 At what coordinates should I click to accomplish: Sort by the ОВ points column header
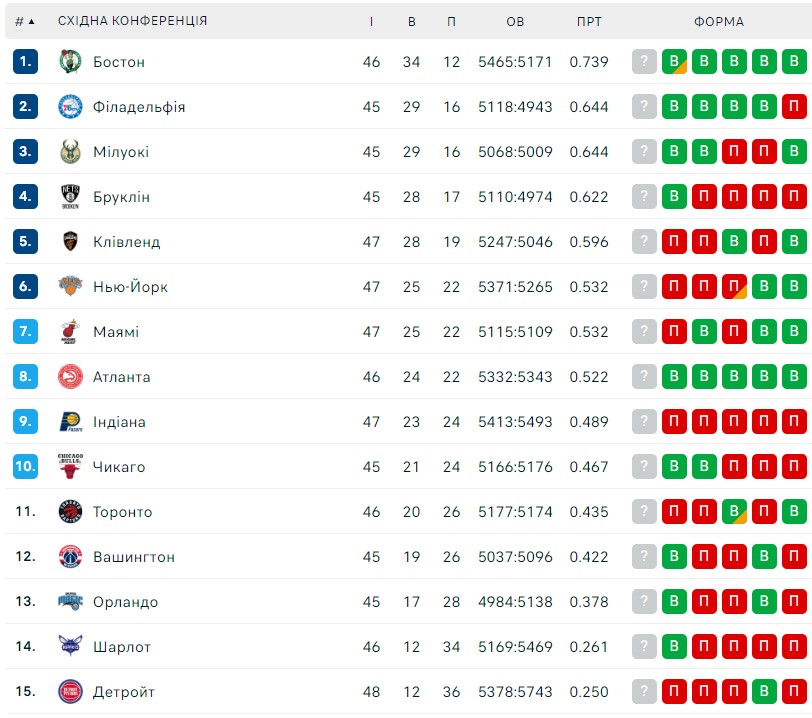(x=515, y=22)
